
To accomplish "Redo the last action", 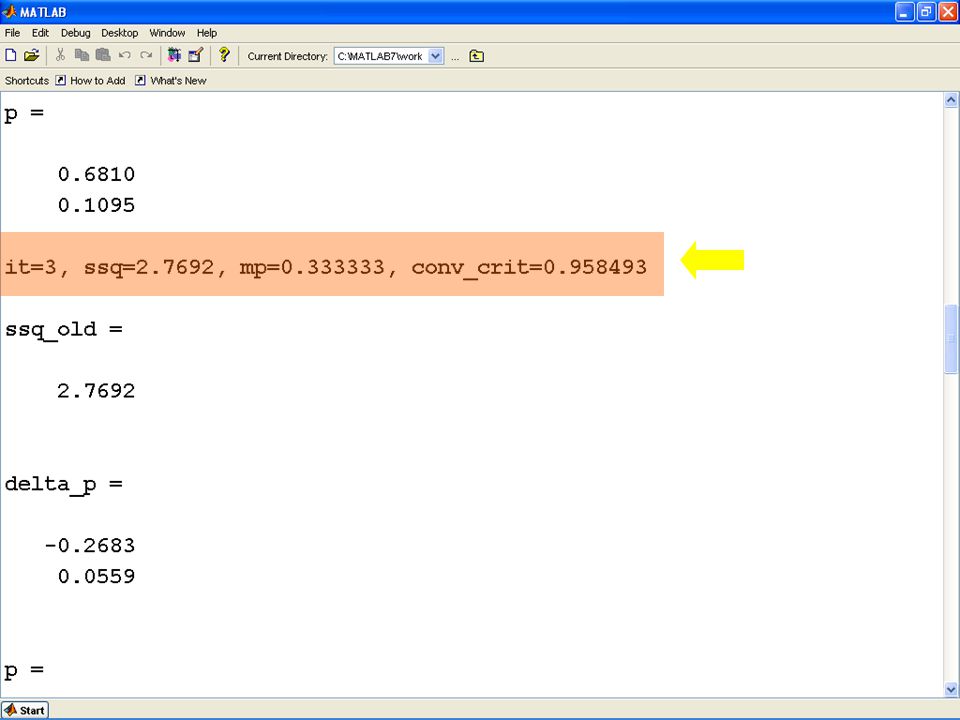I will [x=146, y=55].
